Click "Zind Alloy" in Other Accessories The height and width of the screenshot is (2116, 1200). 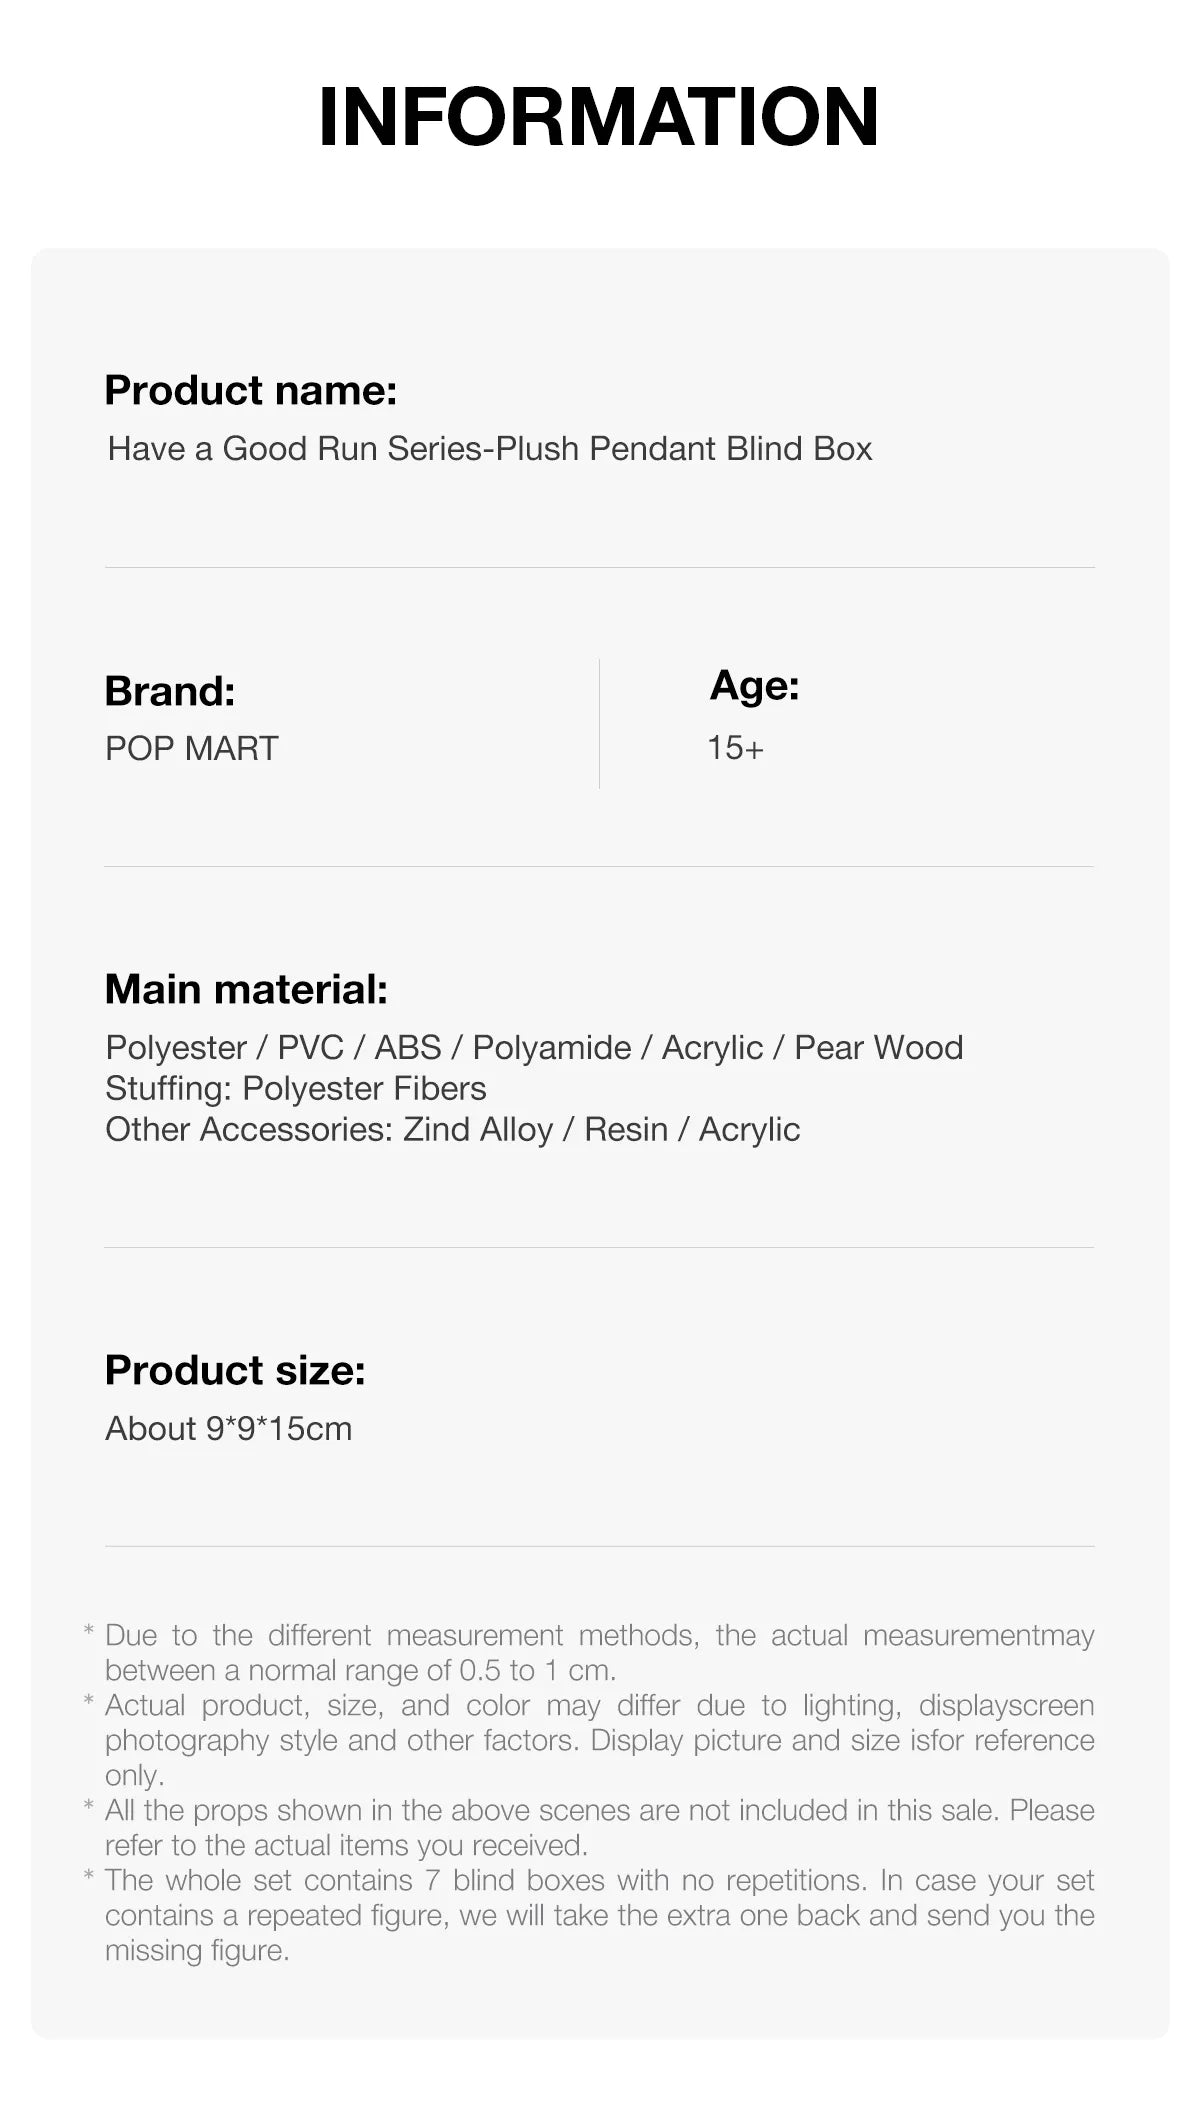(x=477, y=1130)
